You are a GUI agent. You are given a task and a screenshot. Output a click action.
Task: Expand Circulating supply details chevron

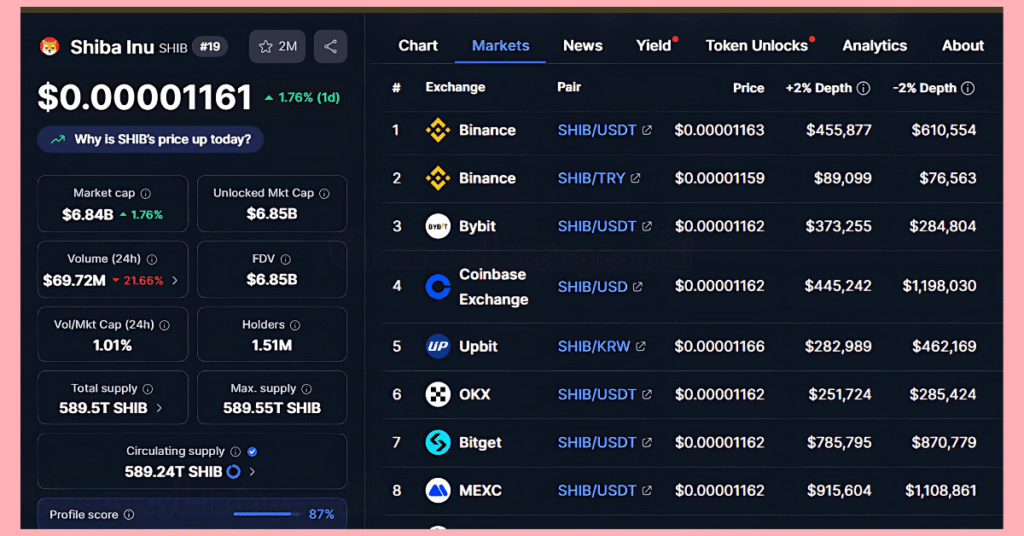[x=252, y=471]
